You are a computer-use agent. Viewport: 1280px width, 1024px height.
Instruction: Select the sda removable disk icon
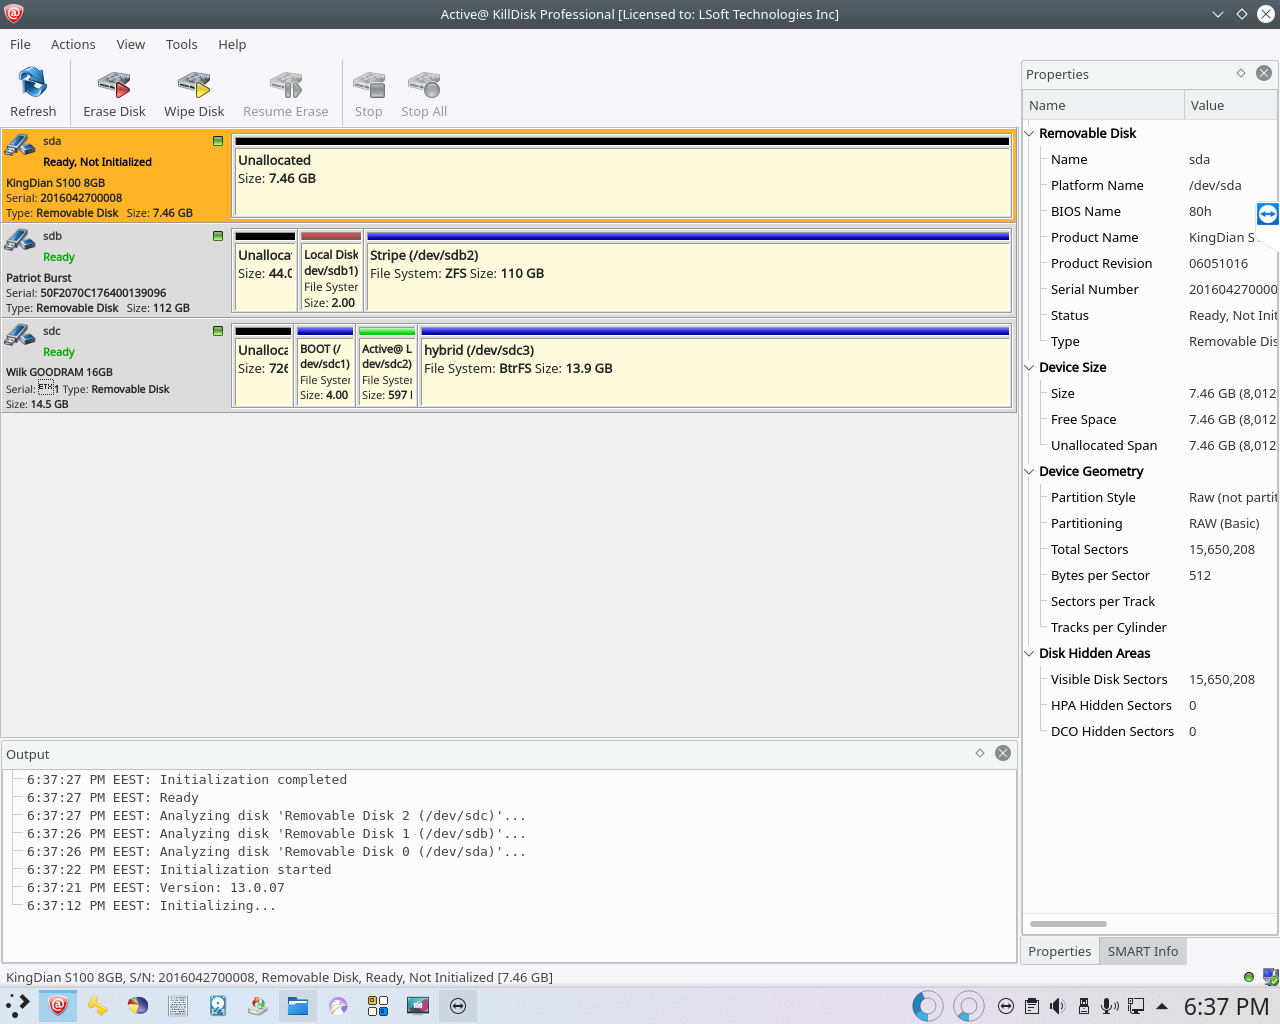tap(19, 146)
